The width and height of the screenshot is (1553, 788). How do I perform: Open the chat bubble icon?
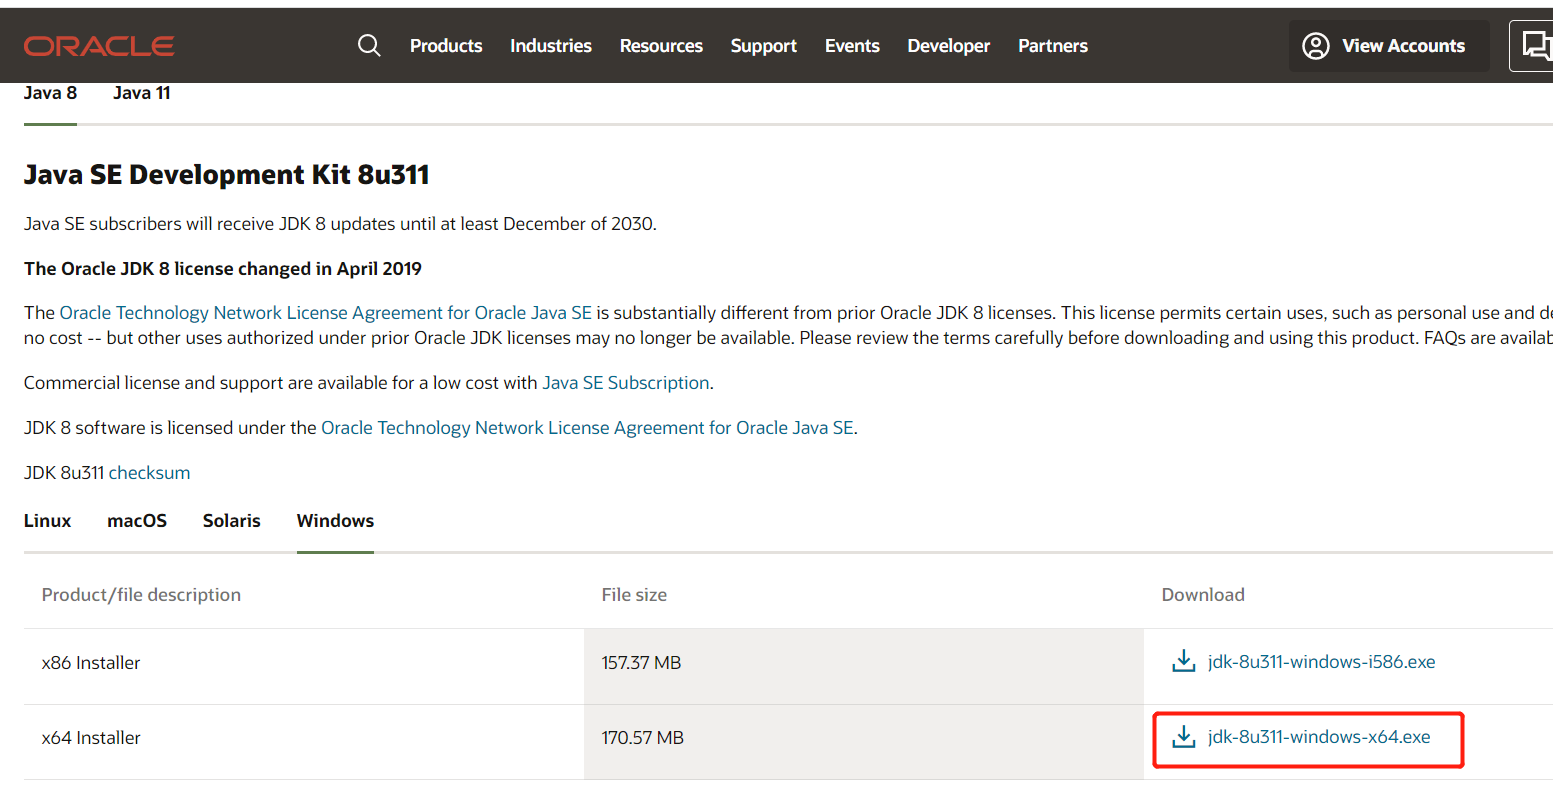[1536, 46]
